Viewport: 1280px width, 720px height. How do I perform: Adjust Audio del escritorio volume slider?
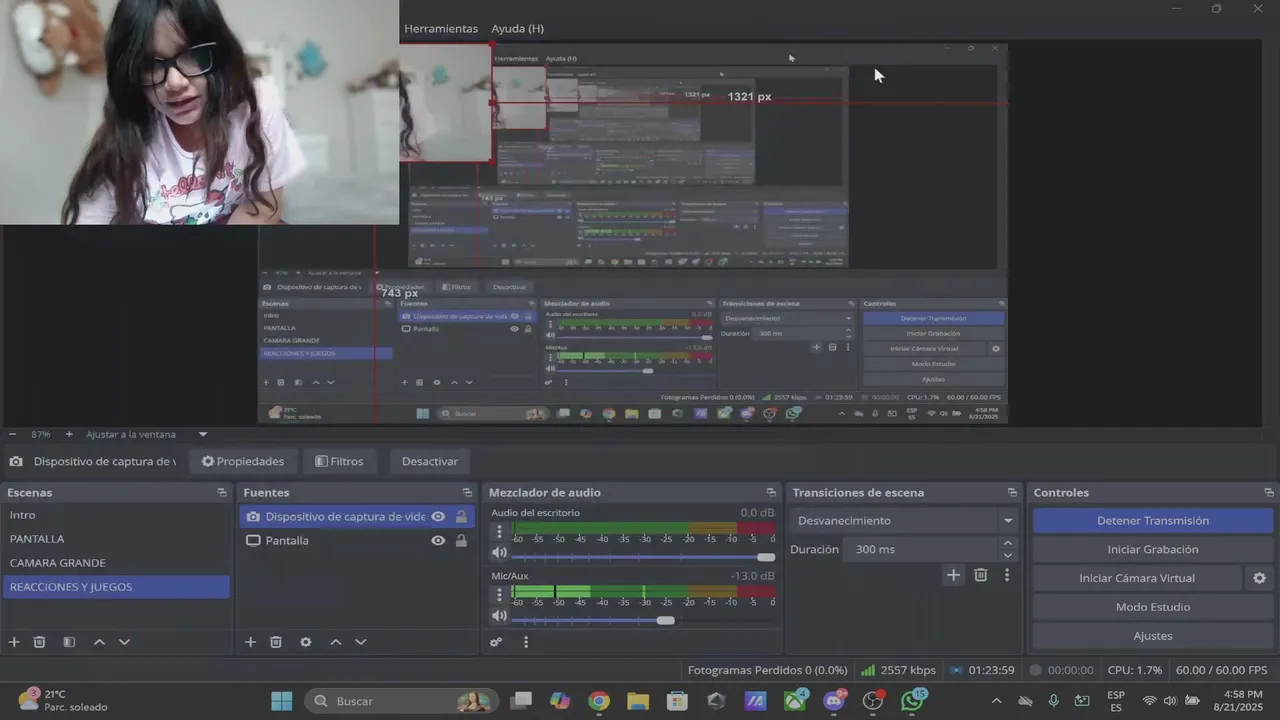tap(766, 557)
